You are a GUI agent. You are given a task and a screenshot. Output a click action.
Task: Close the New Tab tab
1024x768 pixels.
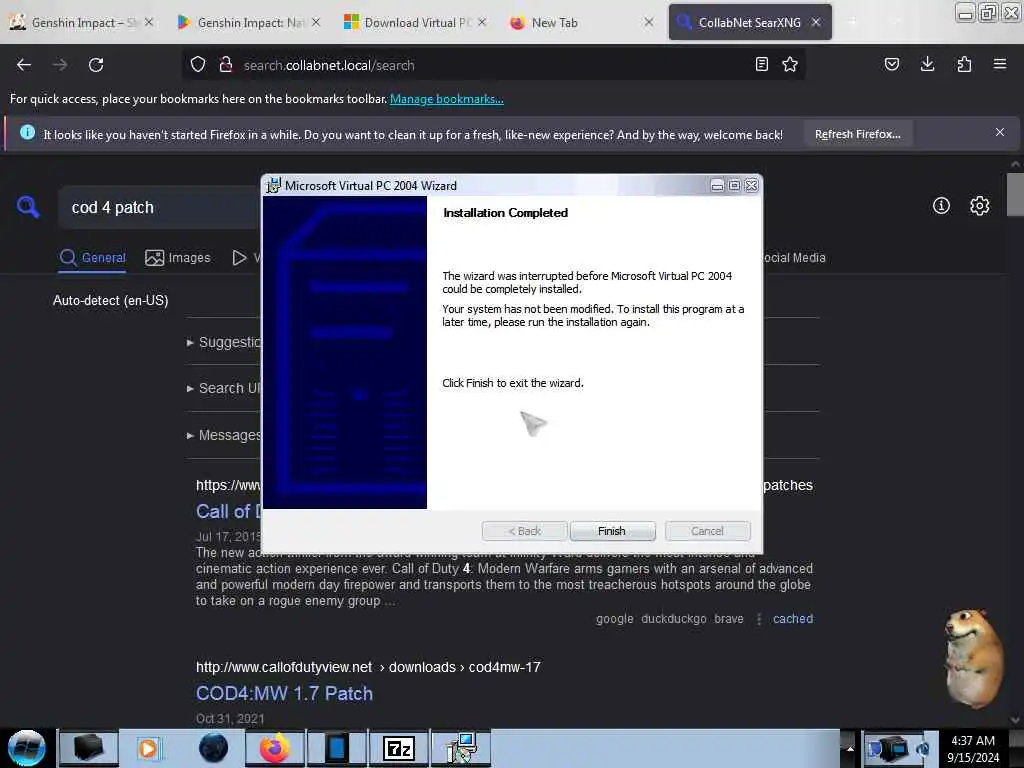tap(648, 22)
